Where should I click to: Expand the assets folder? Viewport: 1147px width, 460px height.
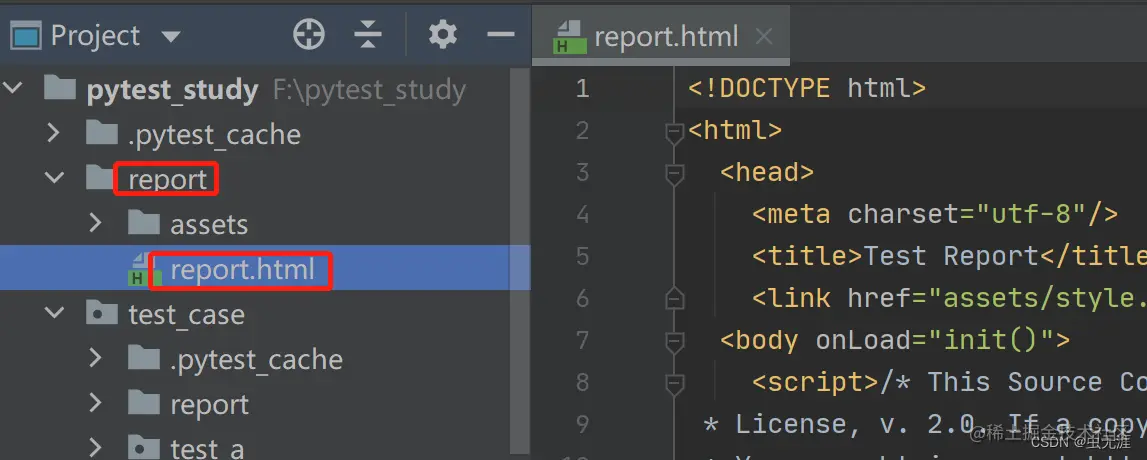point(95,223)
